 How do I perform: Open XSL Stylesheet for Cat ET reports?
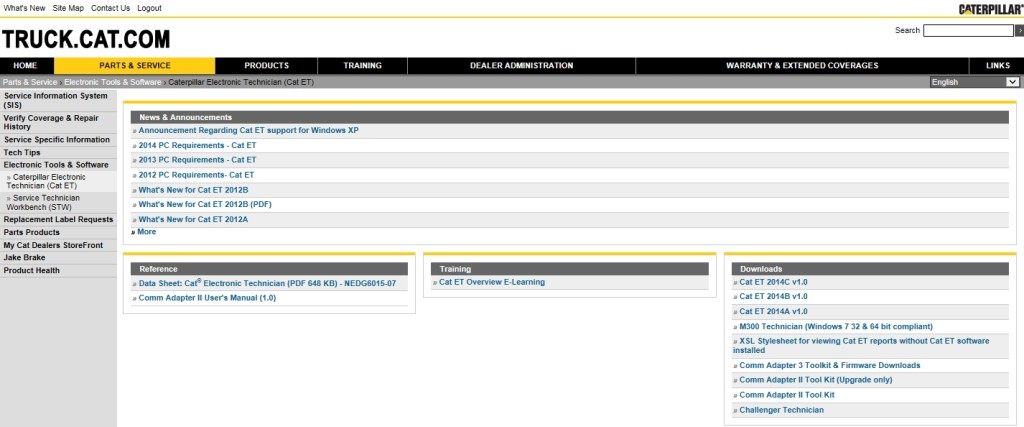click(861, 345)
